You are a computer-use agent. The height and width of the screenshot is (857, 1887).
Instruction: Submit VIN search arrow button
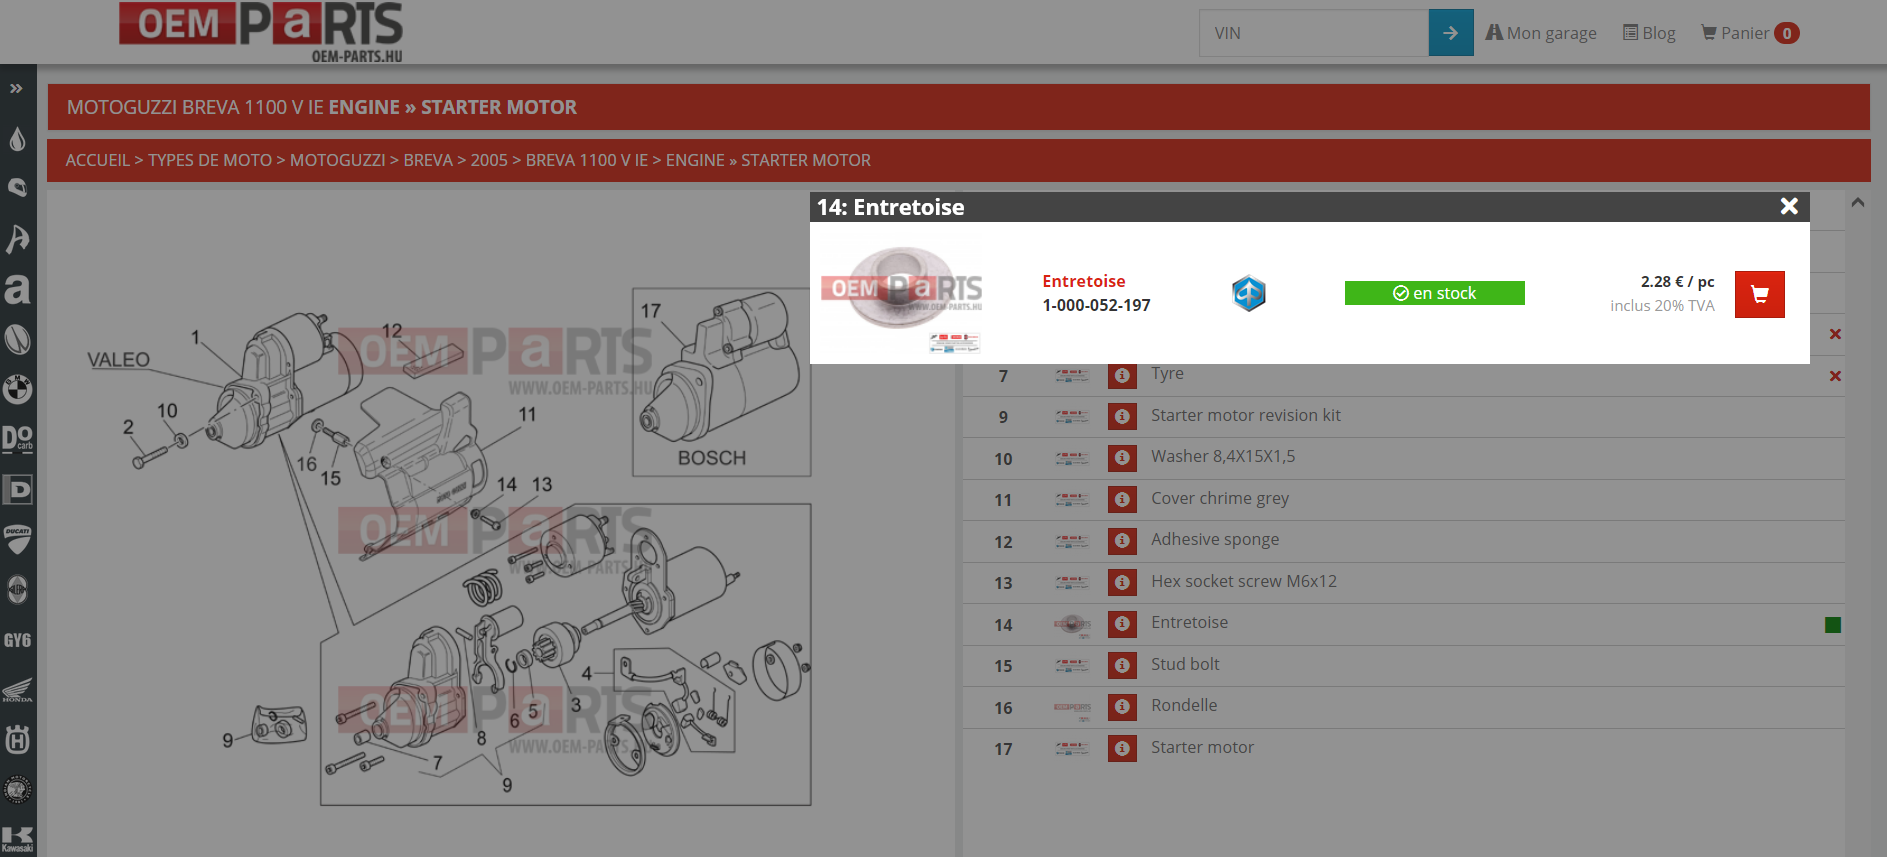[1451, 33]
